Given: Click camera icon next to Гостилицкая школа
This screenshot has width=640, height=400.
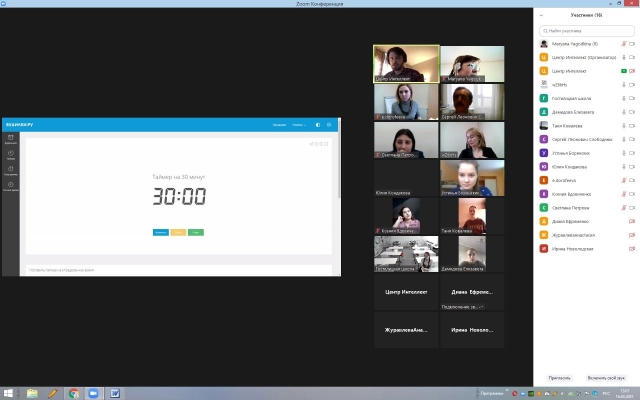Looking at the screenshot, I should point(632,98).
